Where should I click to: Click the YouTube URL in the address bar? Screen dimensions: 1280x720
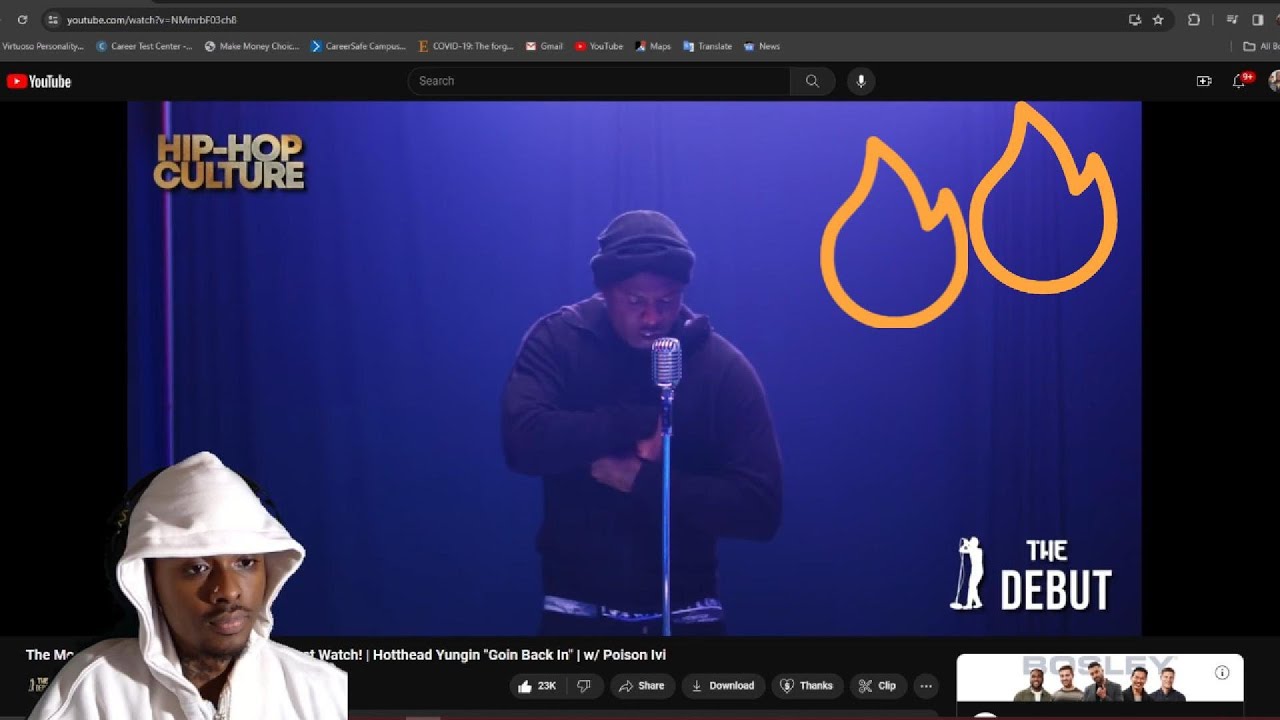tap(152, 19)
